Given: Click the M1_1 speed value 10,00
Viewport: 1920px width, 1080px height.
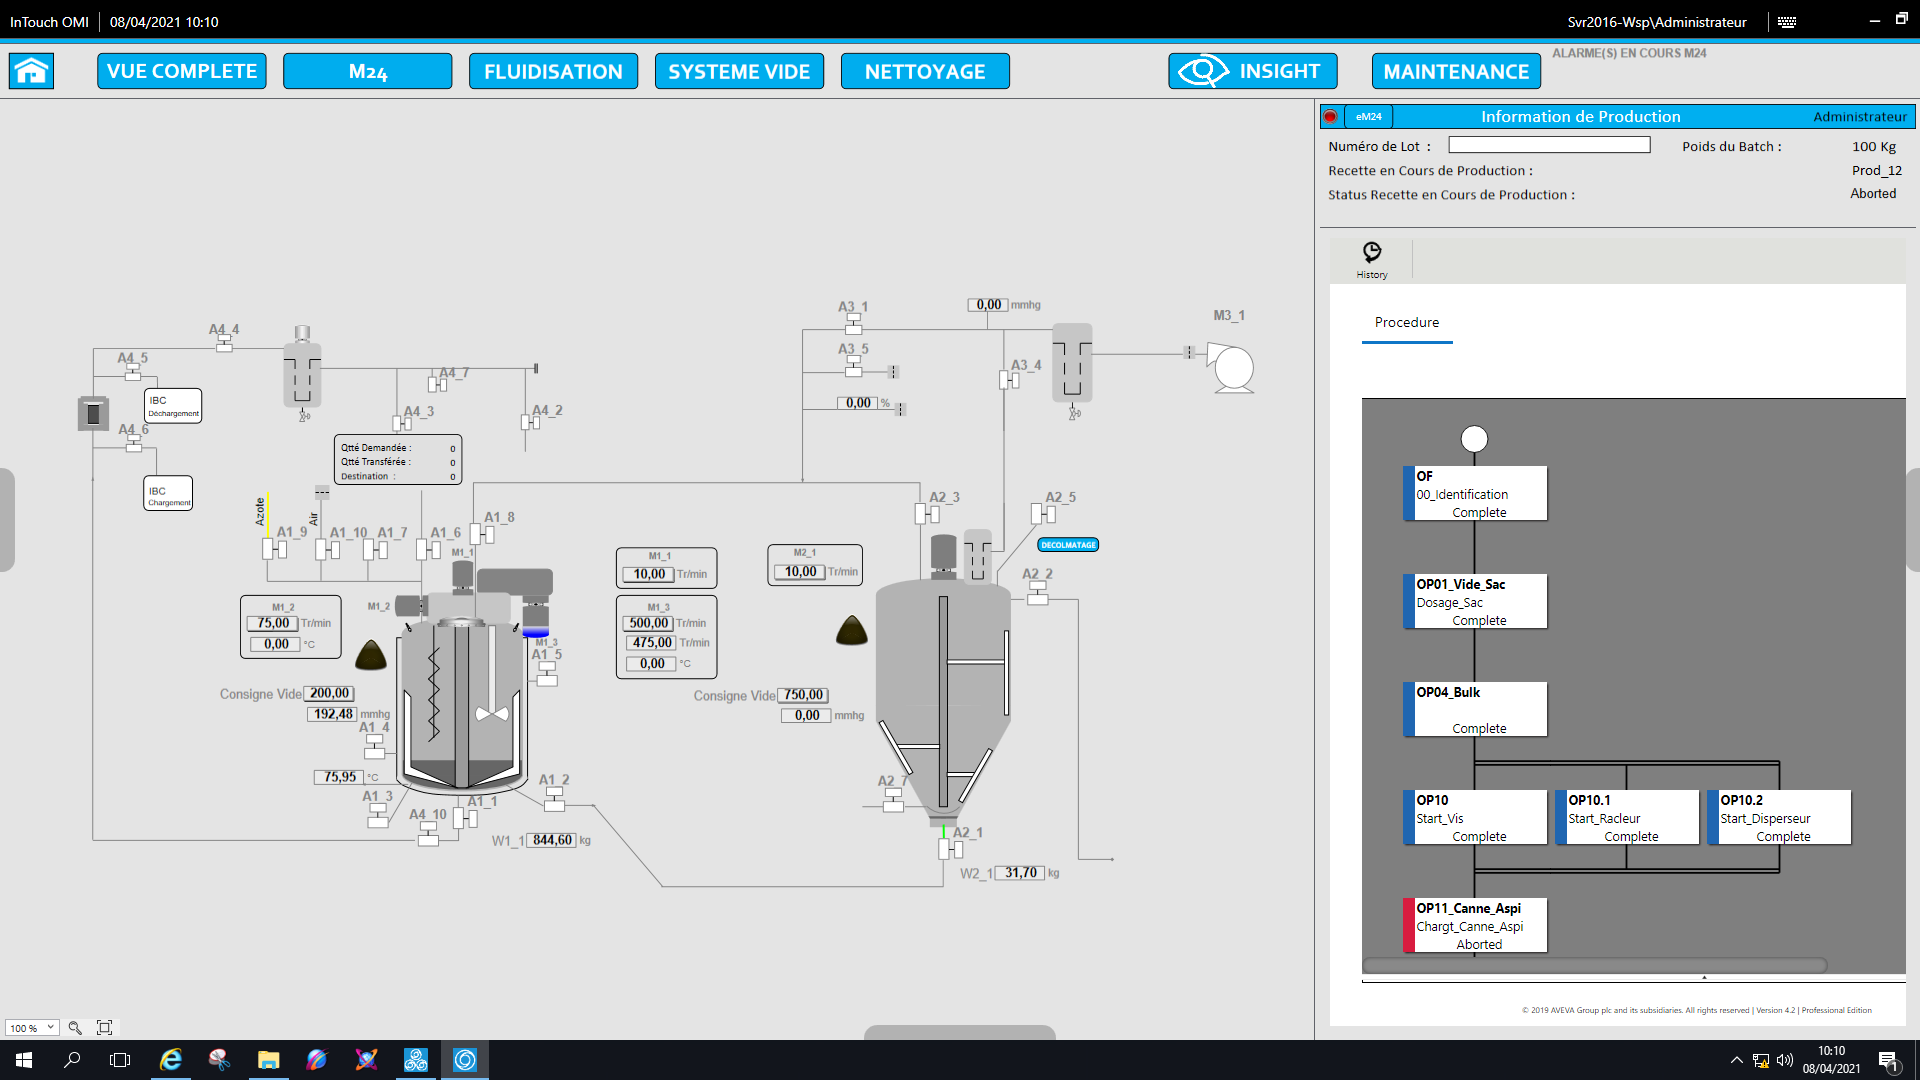Looking at the screenshot, I should click(649, 574).
